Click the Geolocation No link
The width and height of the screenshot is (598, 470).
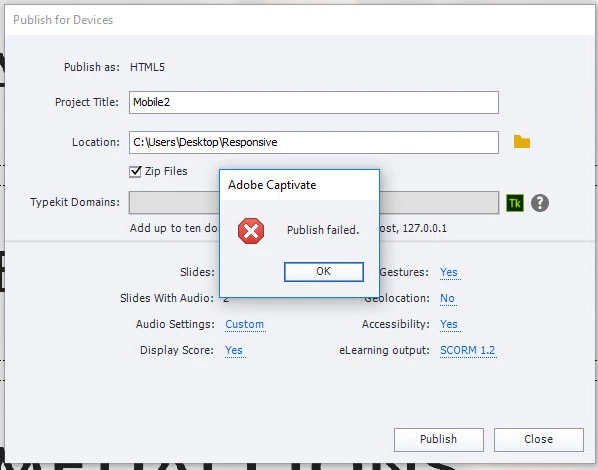click(447, 298)
